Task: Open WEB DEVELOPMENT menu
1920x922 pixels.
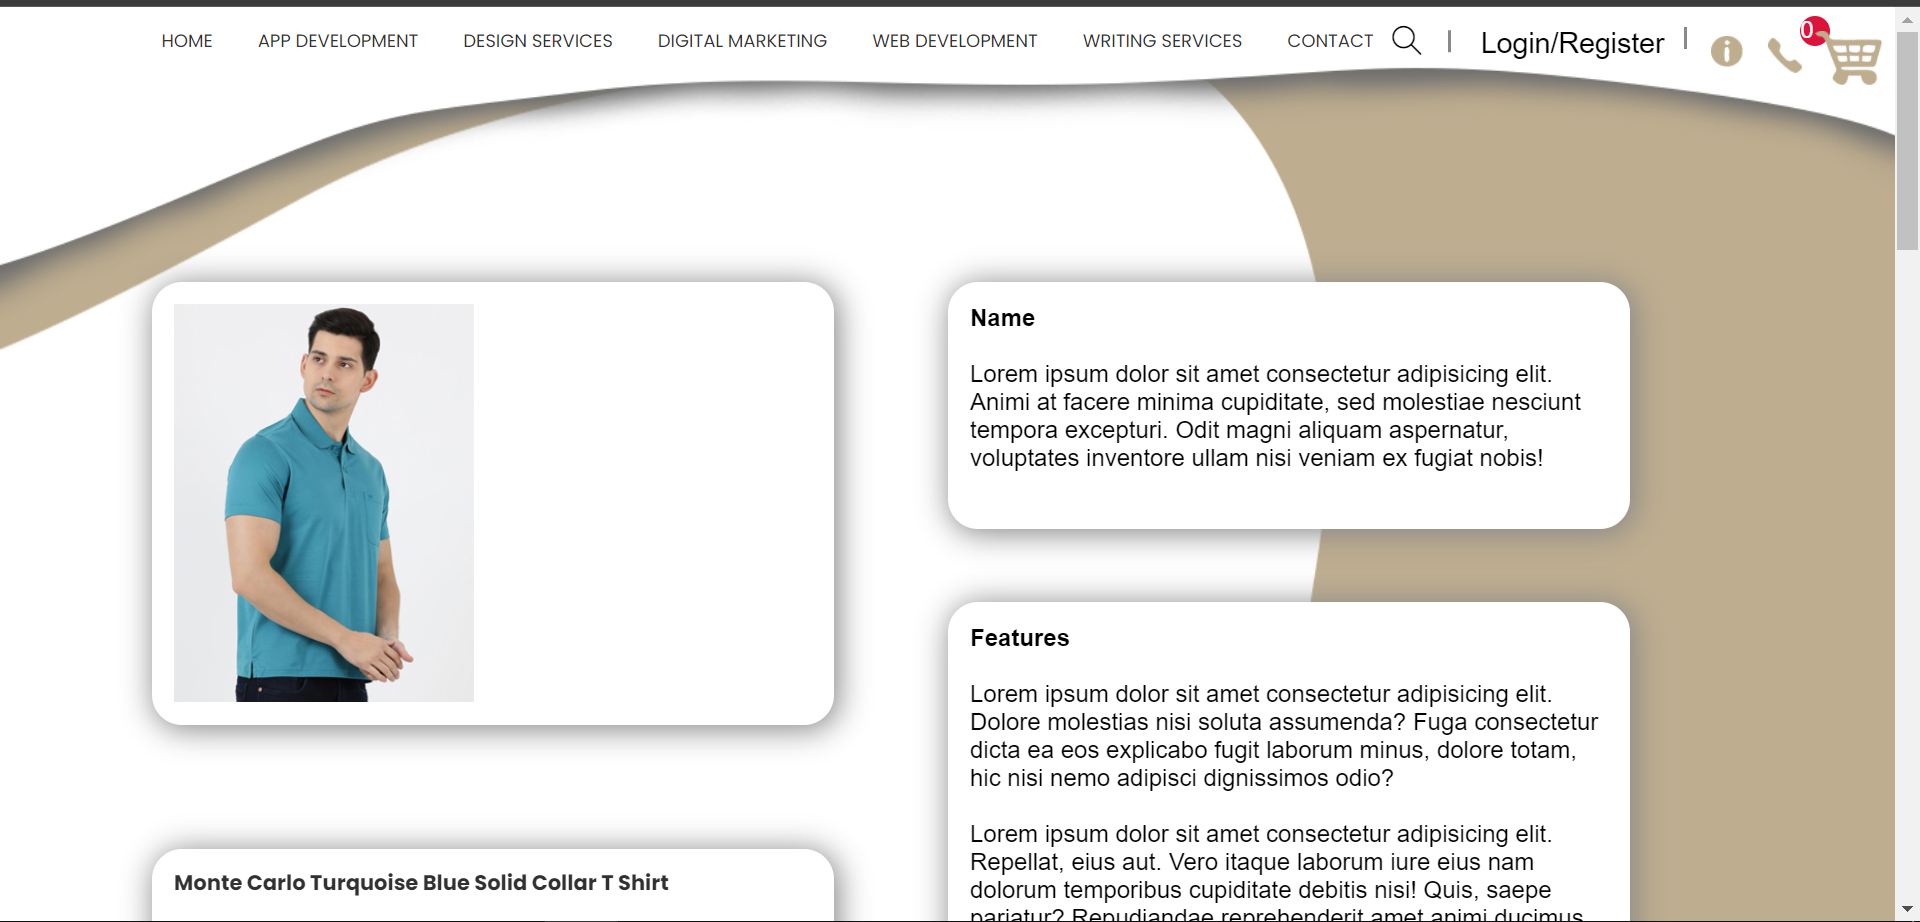Action: click(x=955, y=41)
